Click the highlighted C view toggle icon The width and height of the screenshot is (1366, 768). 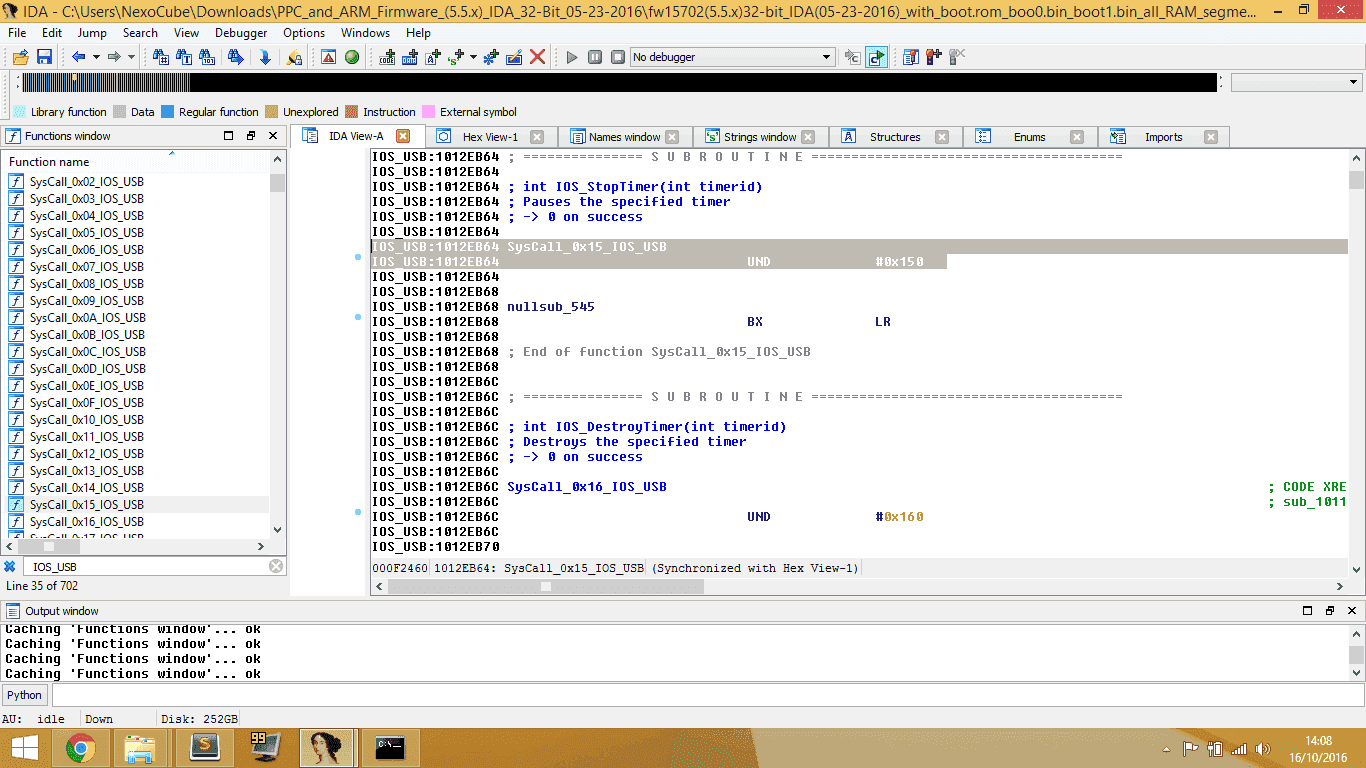click(877, 57)
